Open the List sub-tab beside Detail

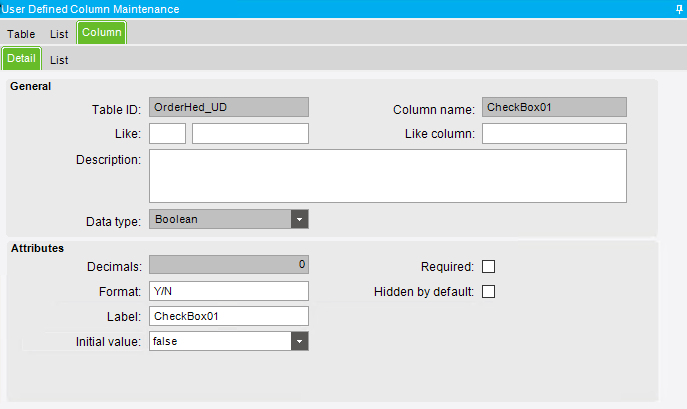tap(59, 60)
